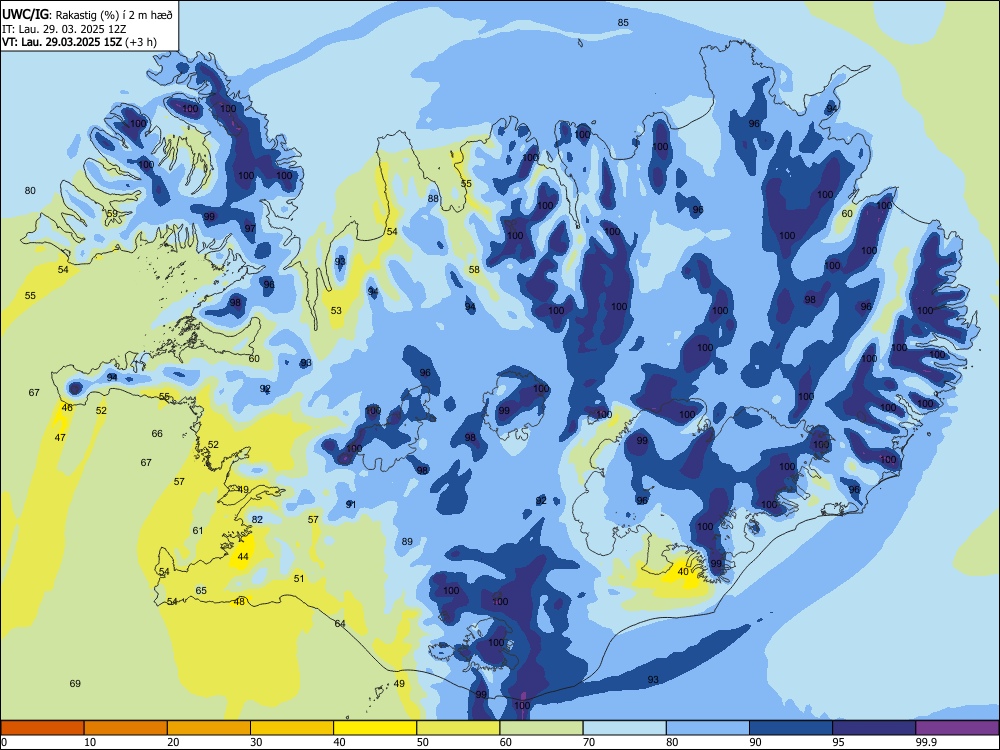The height and width of the screenshot is (750, 1000).
Task: Click the 20–30 legend color swatch
Action: coord(209,728)
